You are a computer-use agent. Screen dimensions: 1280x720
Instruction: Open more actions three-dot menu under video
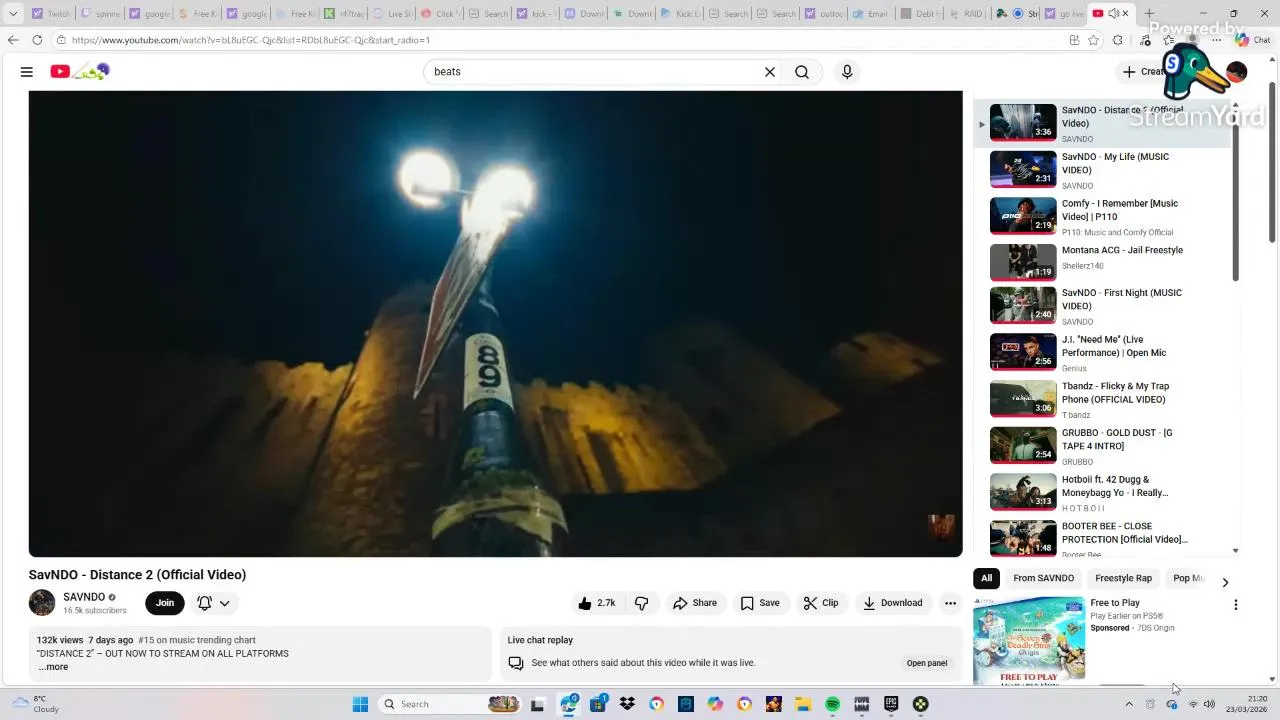pyautogui.click(x=950, y=603)
